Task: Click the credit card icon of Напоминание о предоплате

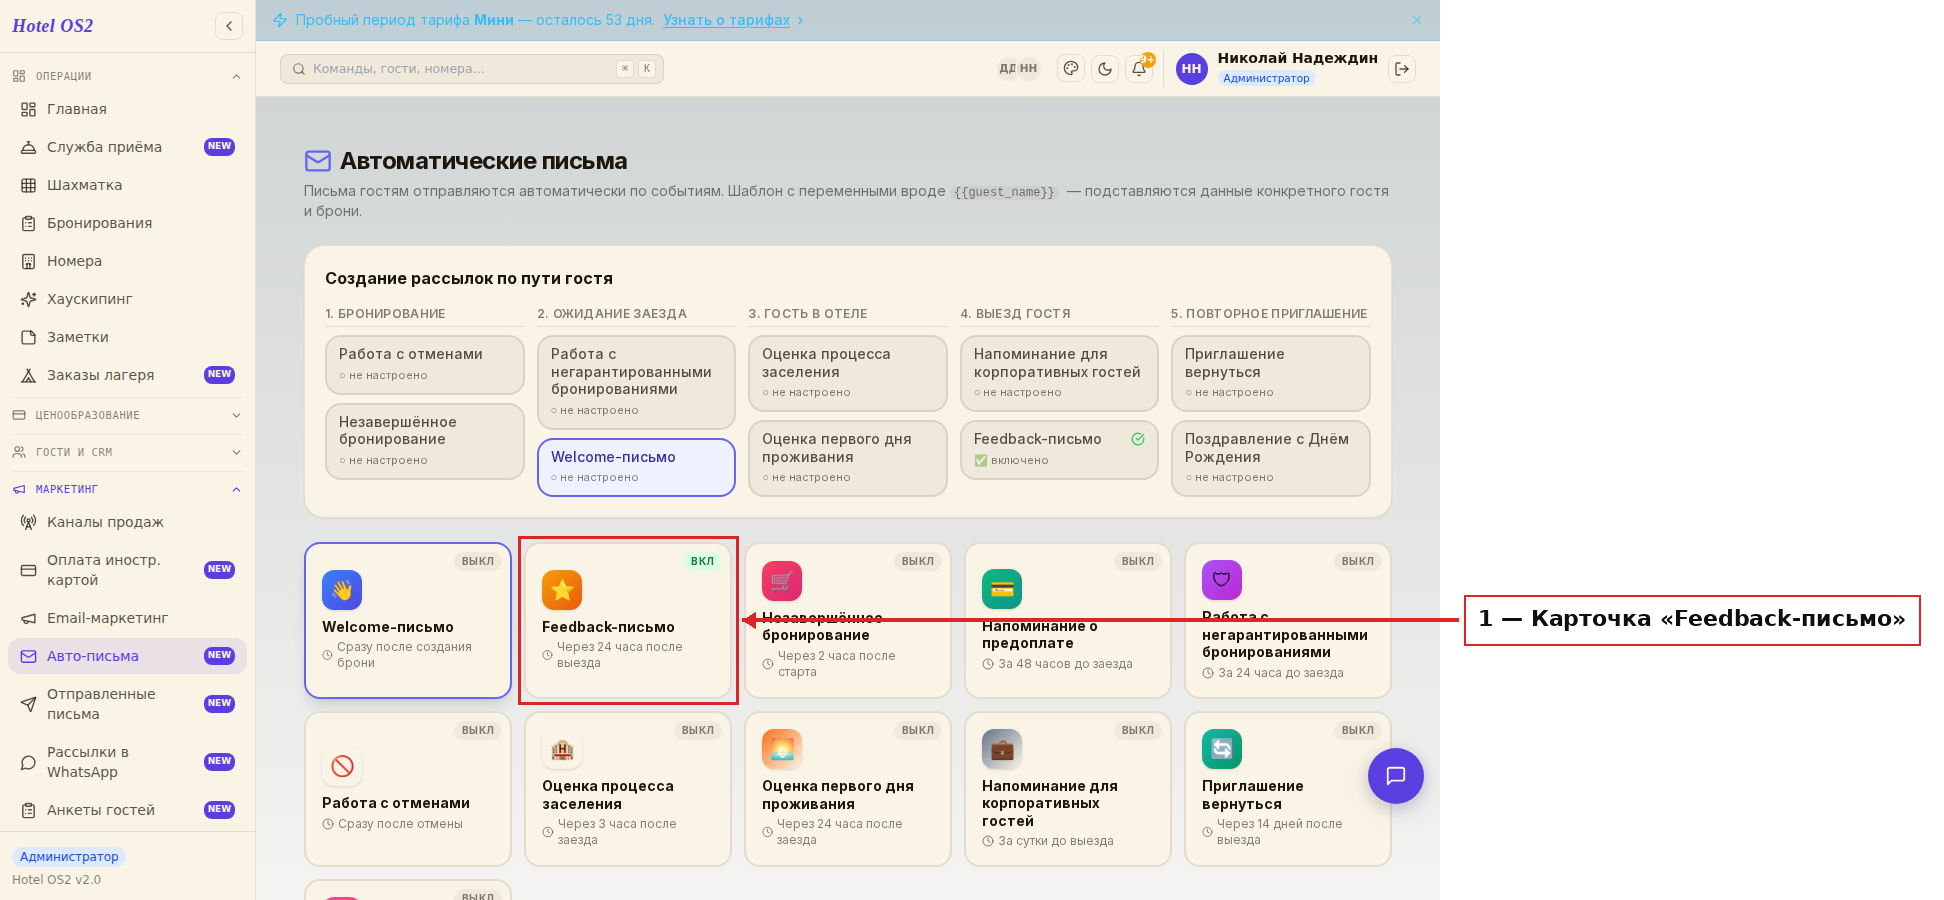Action: (1002, 589)
